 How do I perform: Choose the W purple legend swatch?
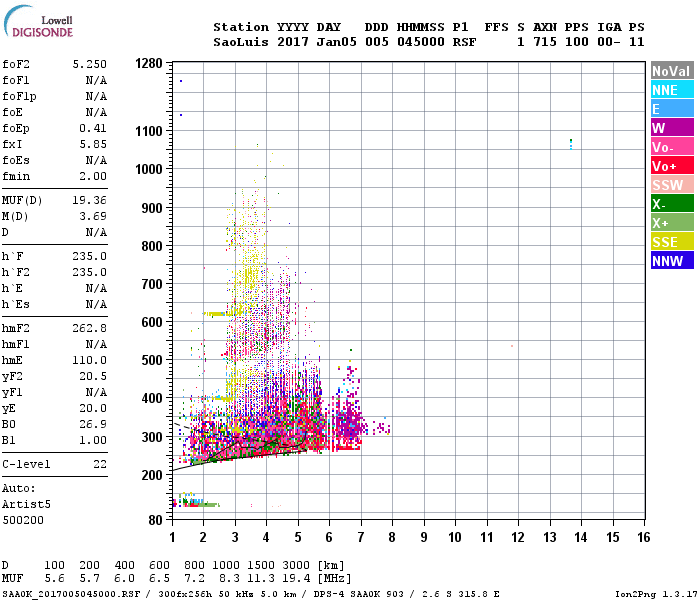672,128
